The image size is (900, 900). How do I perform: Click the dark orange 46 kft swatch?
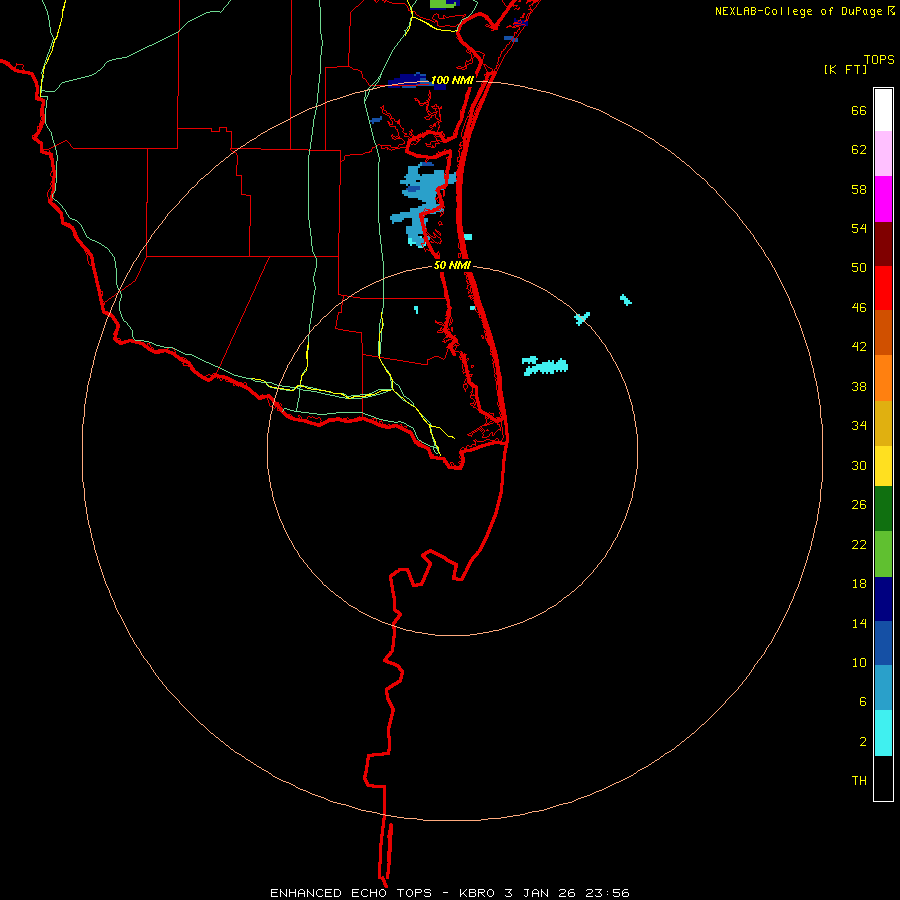point(883,332)
